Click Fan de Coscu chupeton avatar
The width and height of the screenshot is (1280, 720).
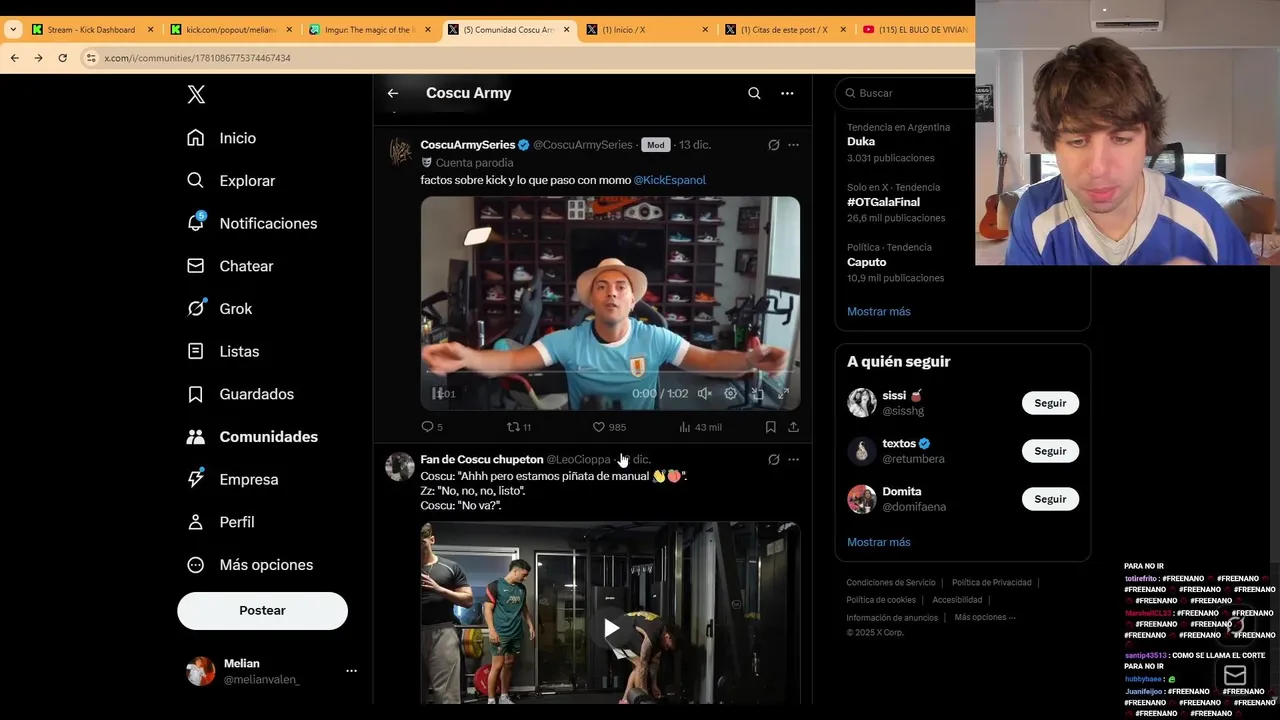tap(400, 467)
